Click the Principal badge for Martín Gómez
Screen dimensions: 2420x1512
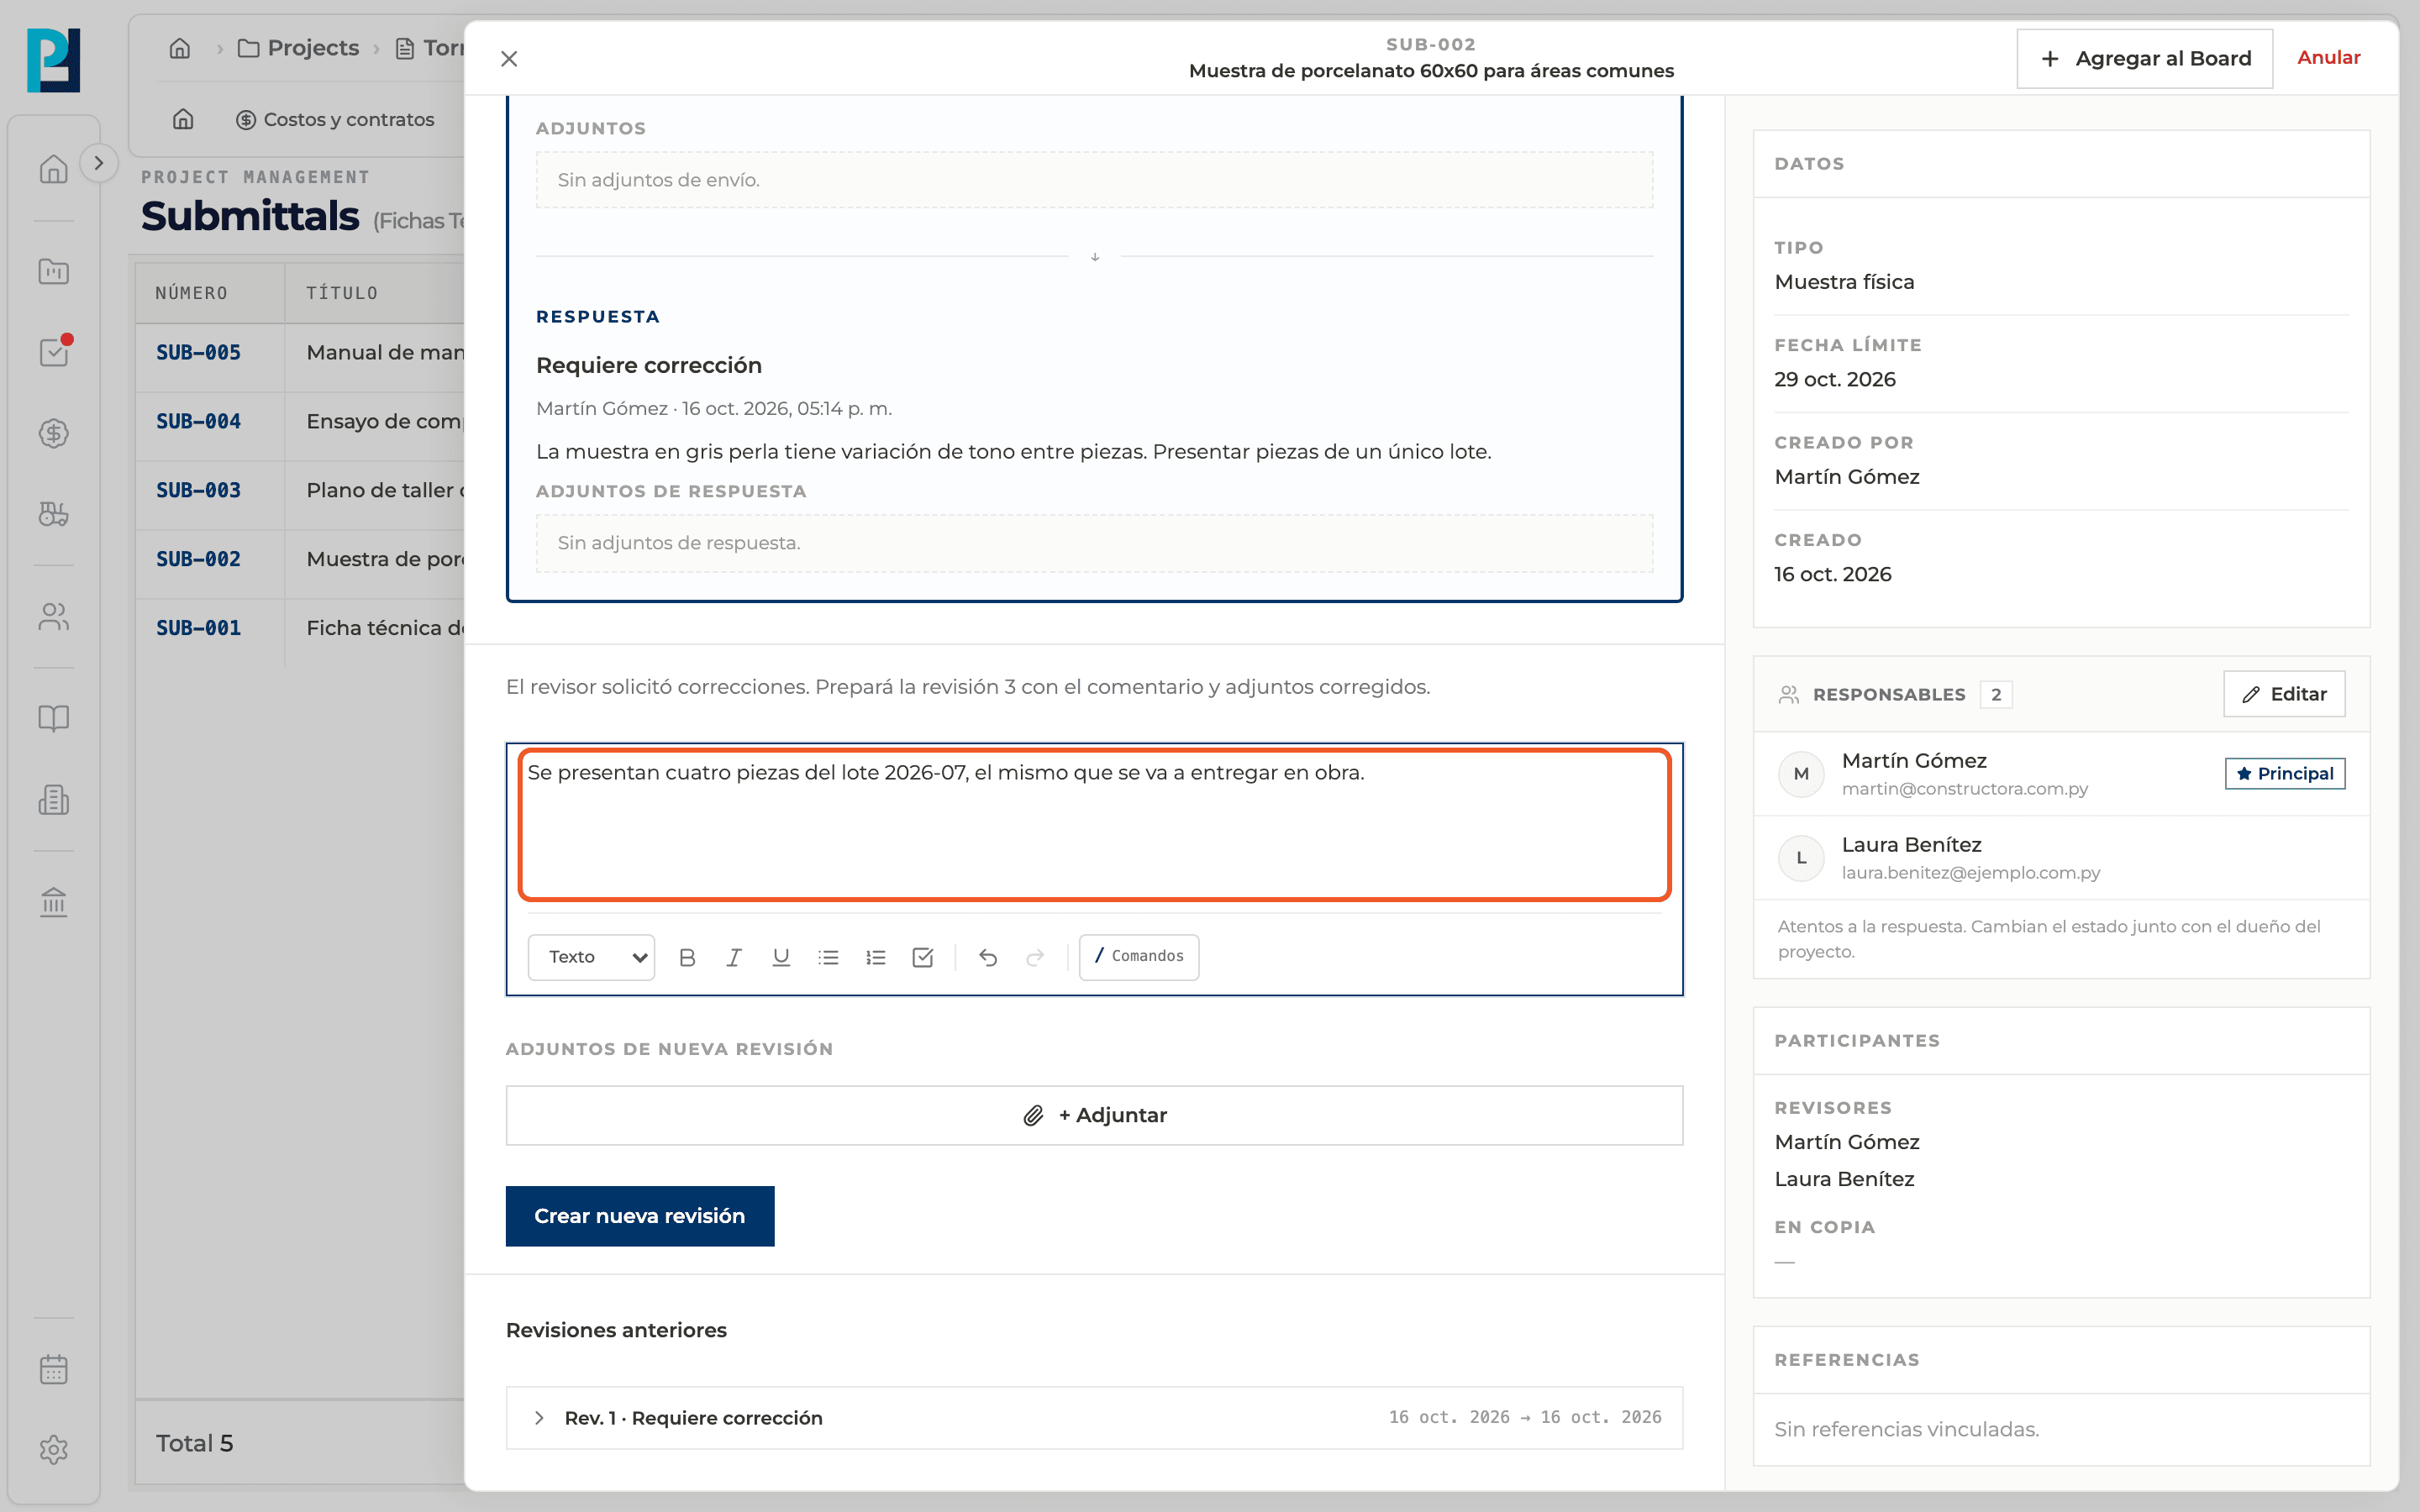2285,774
